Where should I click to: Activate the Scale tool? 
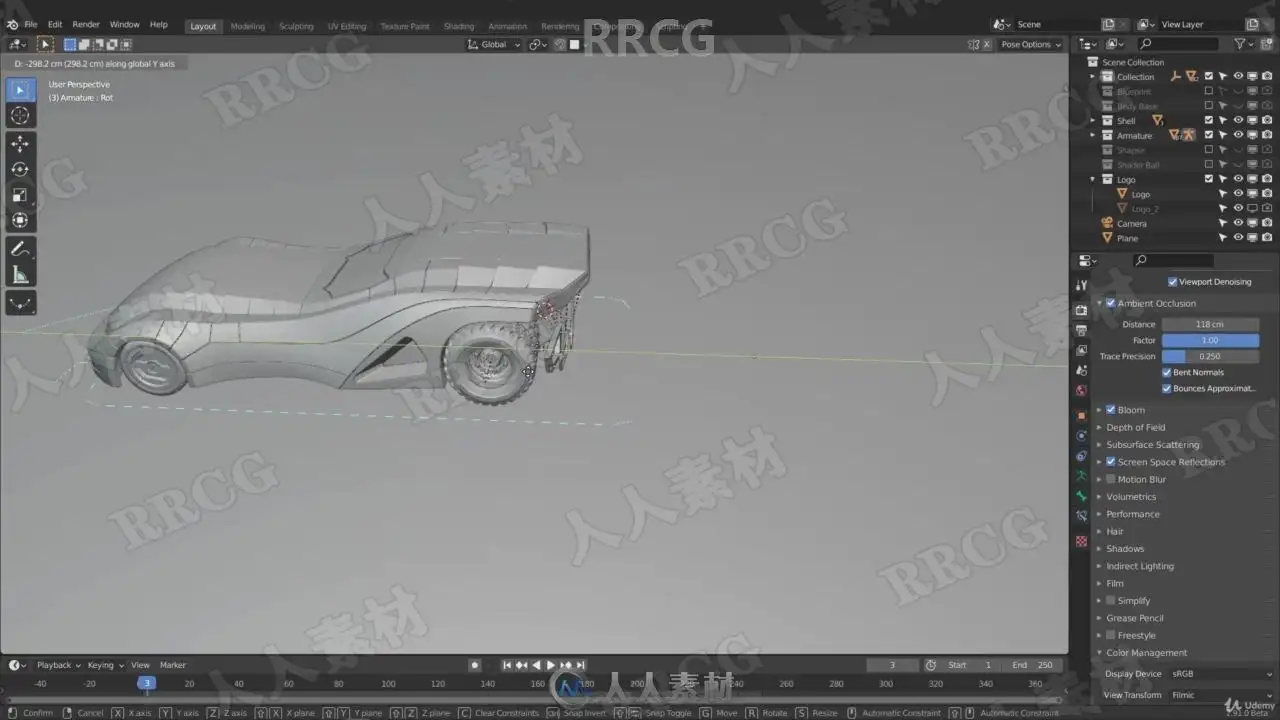(x=20, y=194)
